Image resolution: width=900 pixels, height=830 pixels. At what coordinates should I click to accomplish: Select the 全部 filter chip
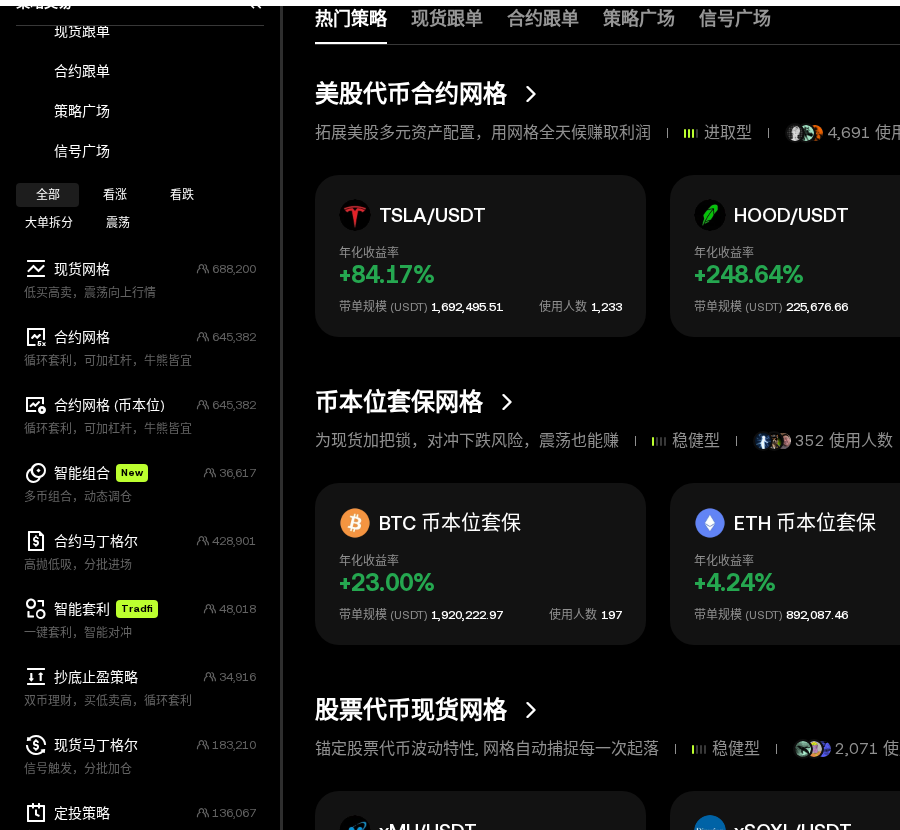tap(48, 195)
